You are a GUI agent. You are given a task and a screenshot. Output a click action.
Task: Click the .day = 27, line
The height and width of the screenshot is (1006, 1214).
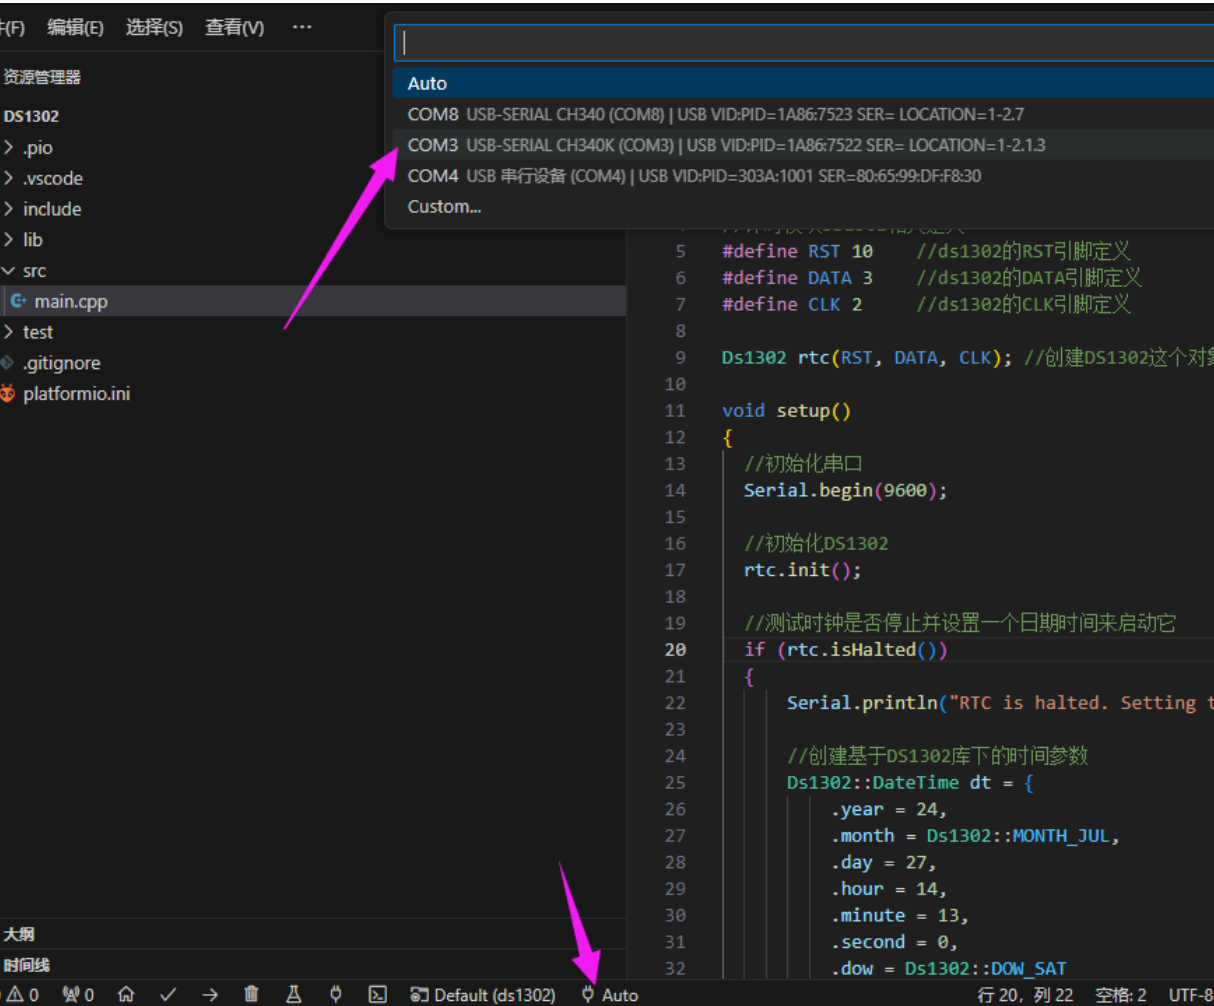tap(883, 862)
